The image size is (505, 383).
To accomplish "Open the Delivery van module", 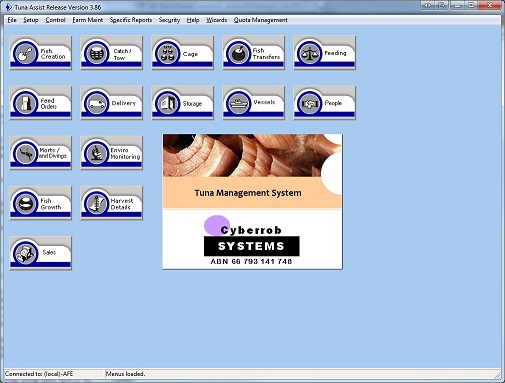I will (x=112, y=102).
